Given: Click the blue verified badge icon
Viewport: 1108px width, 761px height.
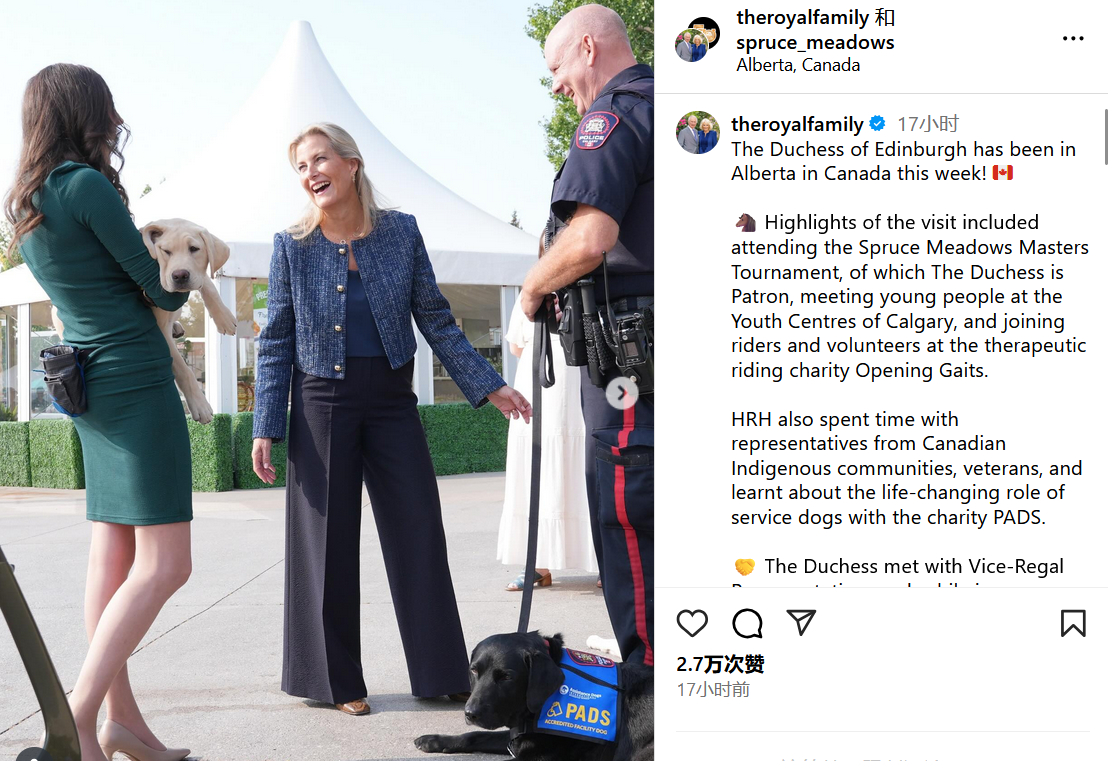Looking at the screenshot, I should (x=877, y=124).
